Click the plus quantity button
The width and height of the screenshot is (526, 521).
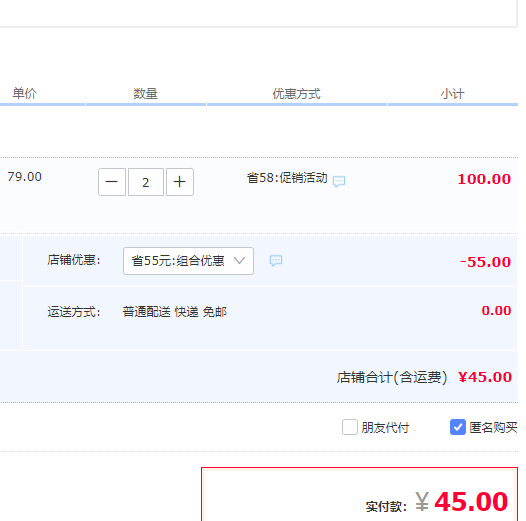click(x=180, y=182)
